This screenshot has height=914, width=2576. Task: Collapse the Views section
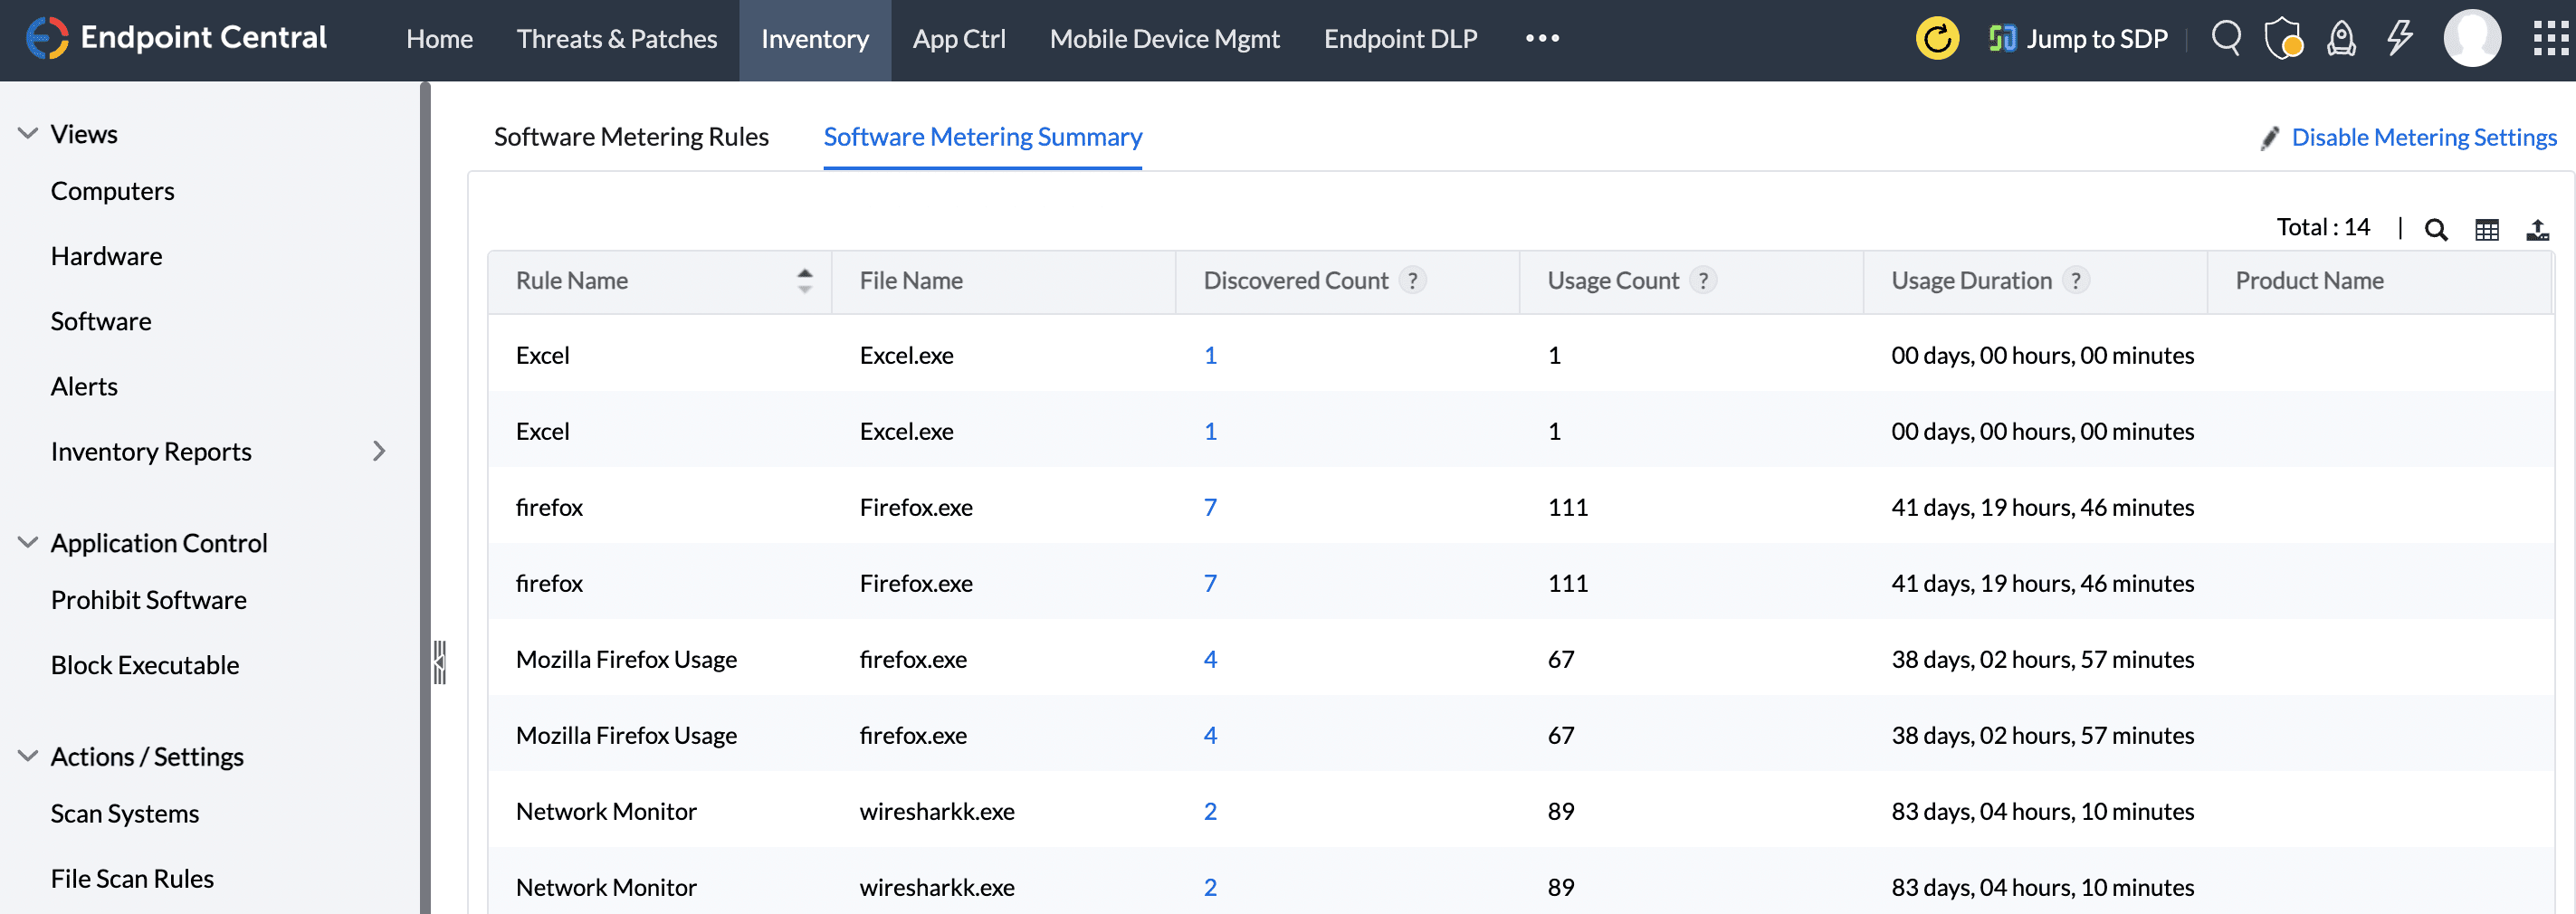28,134
